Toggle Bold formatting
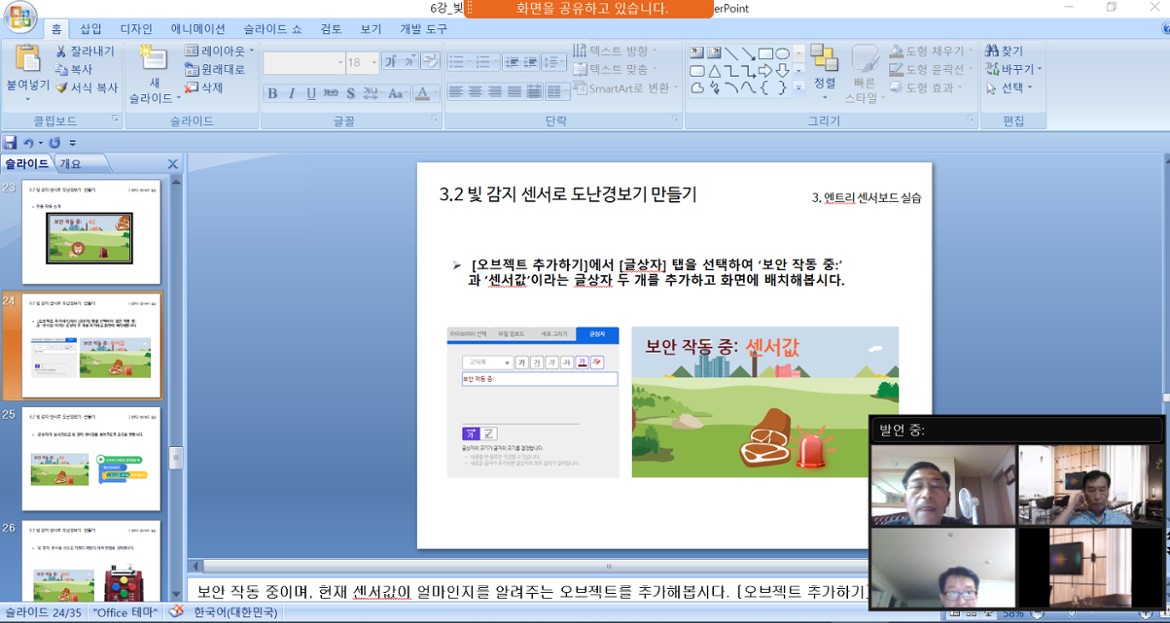This screenshot has height=623, width=1170. click(x=272, y=93)
